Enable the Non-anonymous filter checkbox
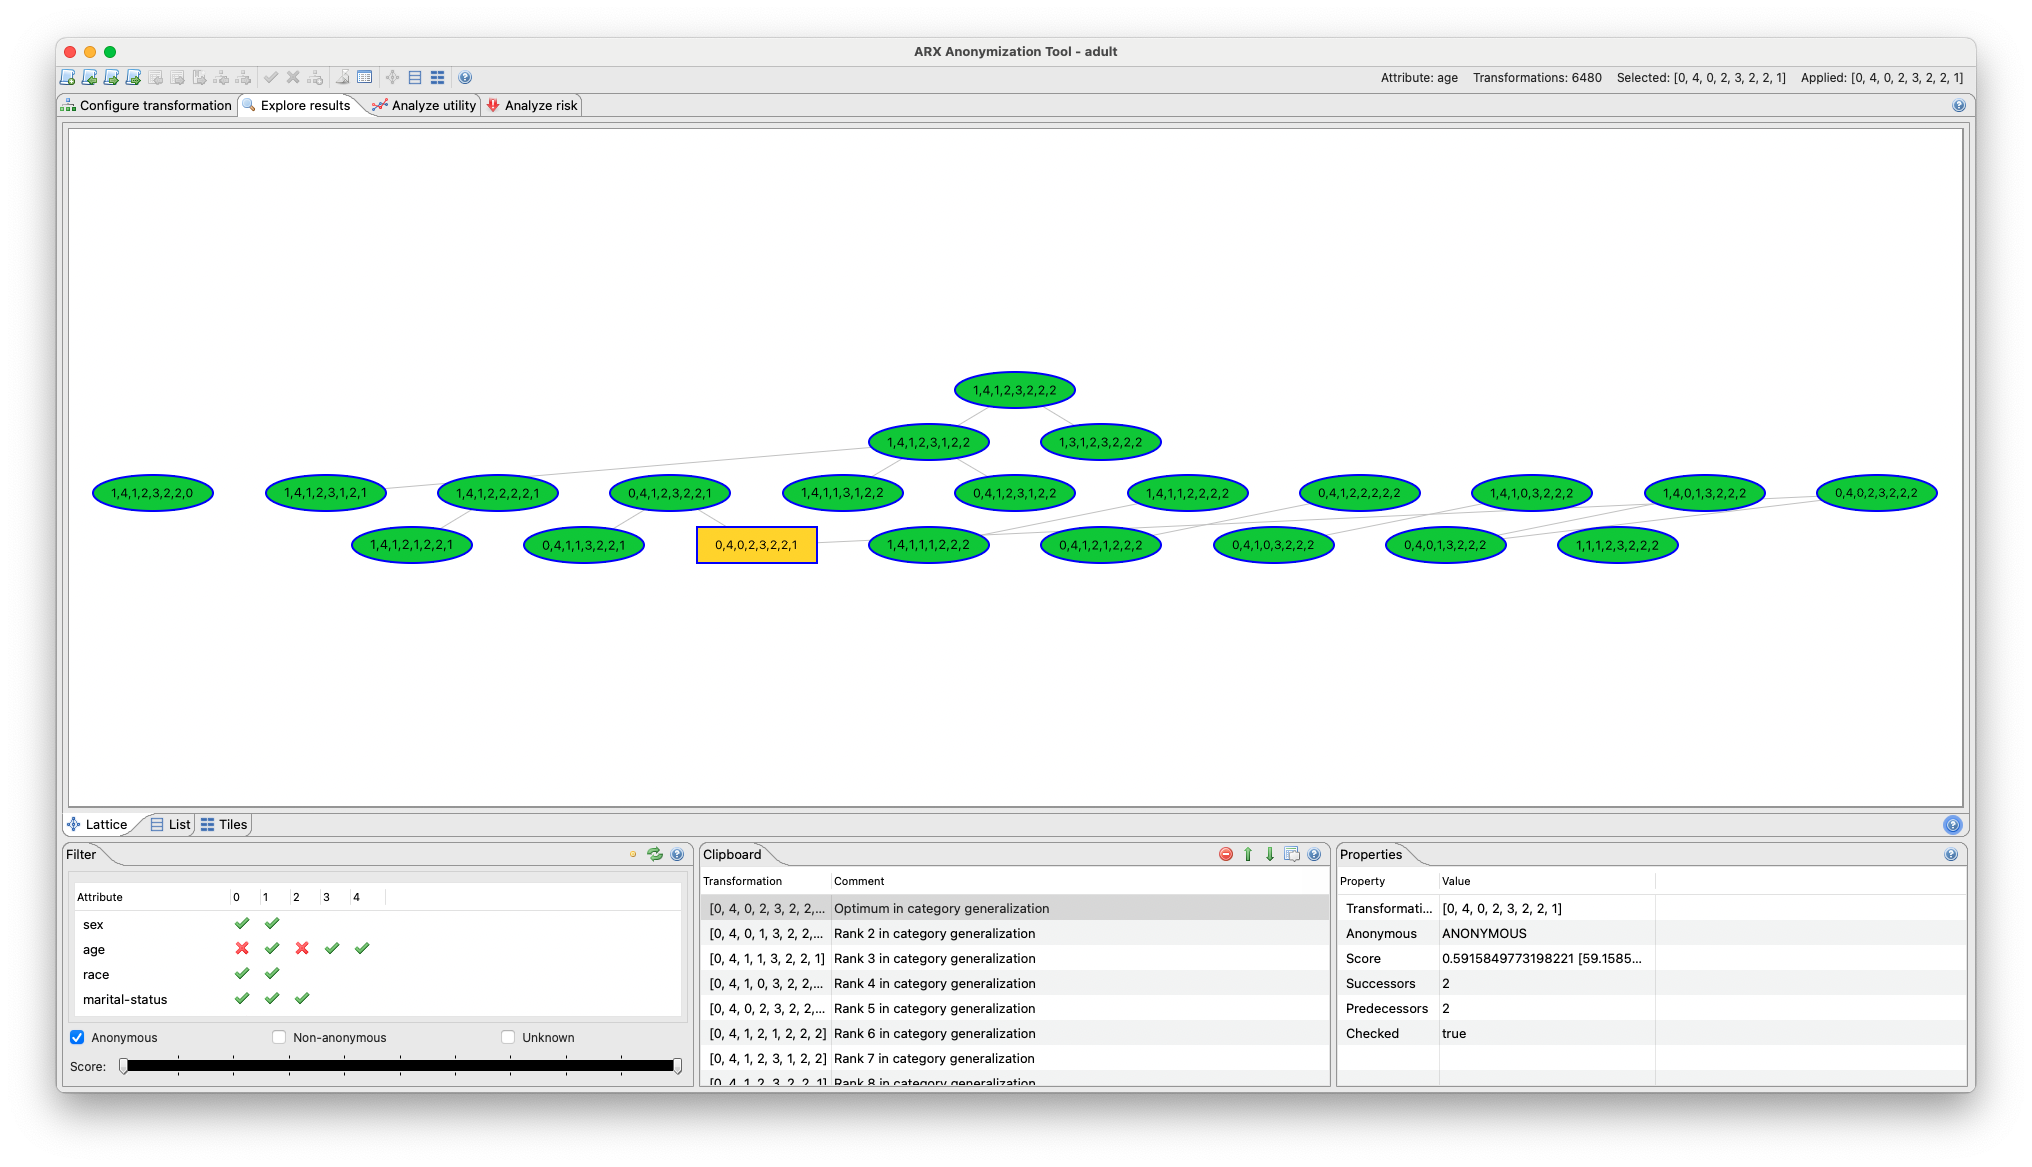The height and width of the screenshot is (1167, 2032). click(x=279, y=1037)
